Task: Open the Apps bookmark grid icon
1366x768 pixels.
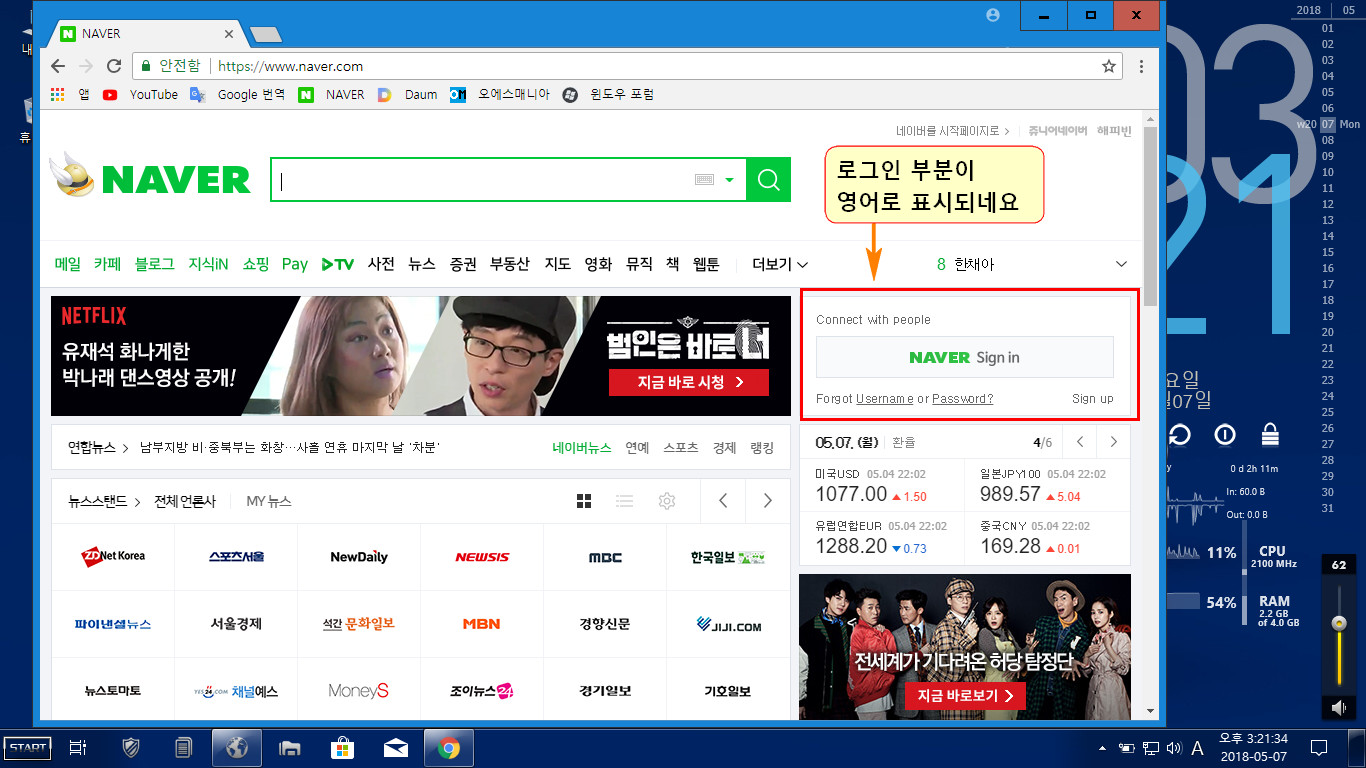Action: pyautogui.click(x=57, y=95)
